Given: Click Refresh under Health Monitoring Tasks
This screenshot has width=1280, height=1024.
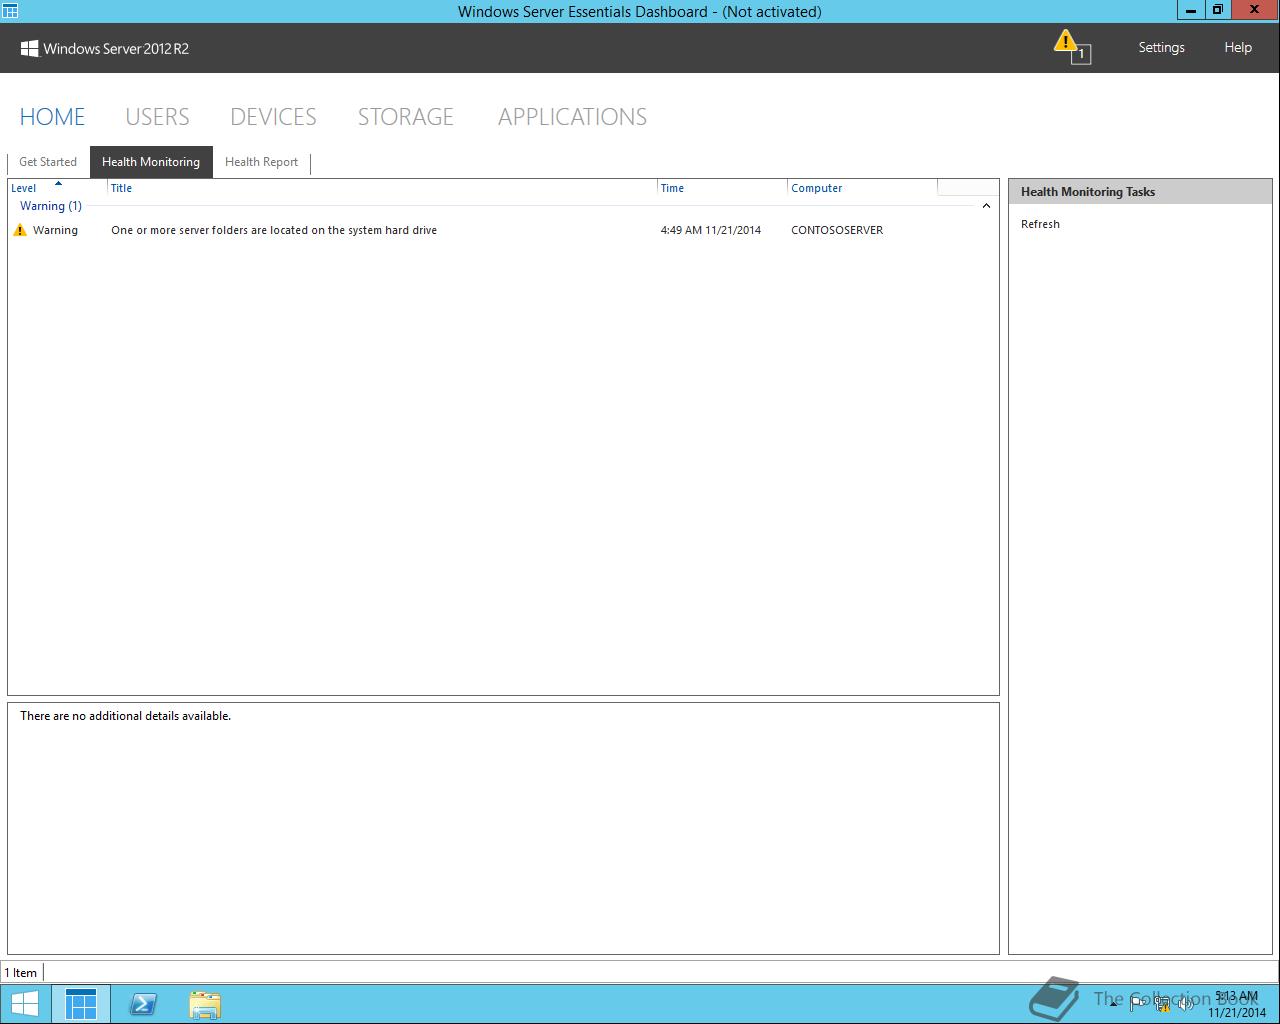Looking at the screenshot, I should pyautogui.click(x=1040, y=224).
